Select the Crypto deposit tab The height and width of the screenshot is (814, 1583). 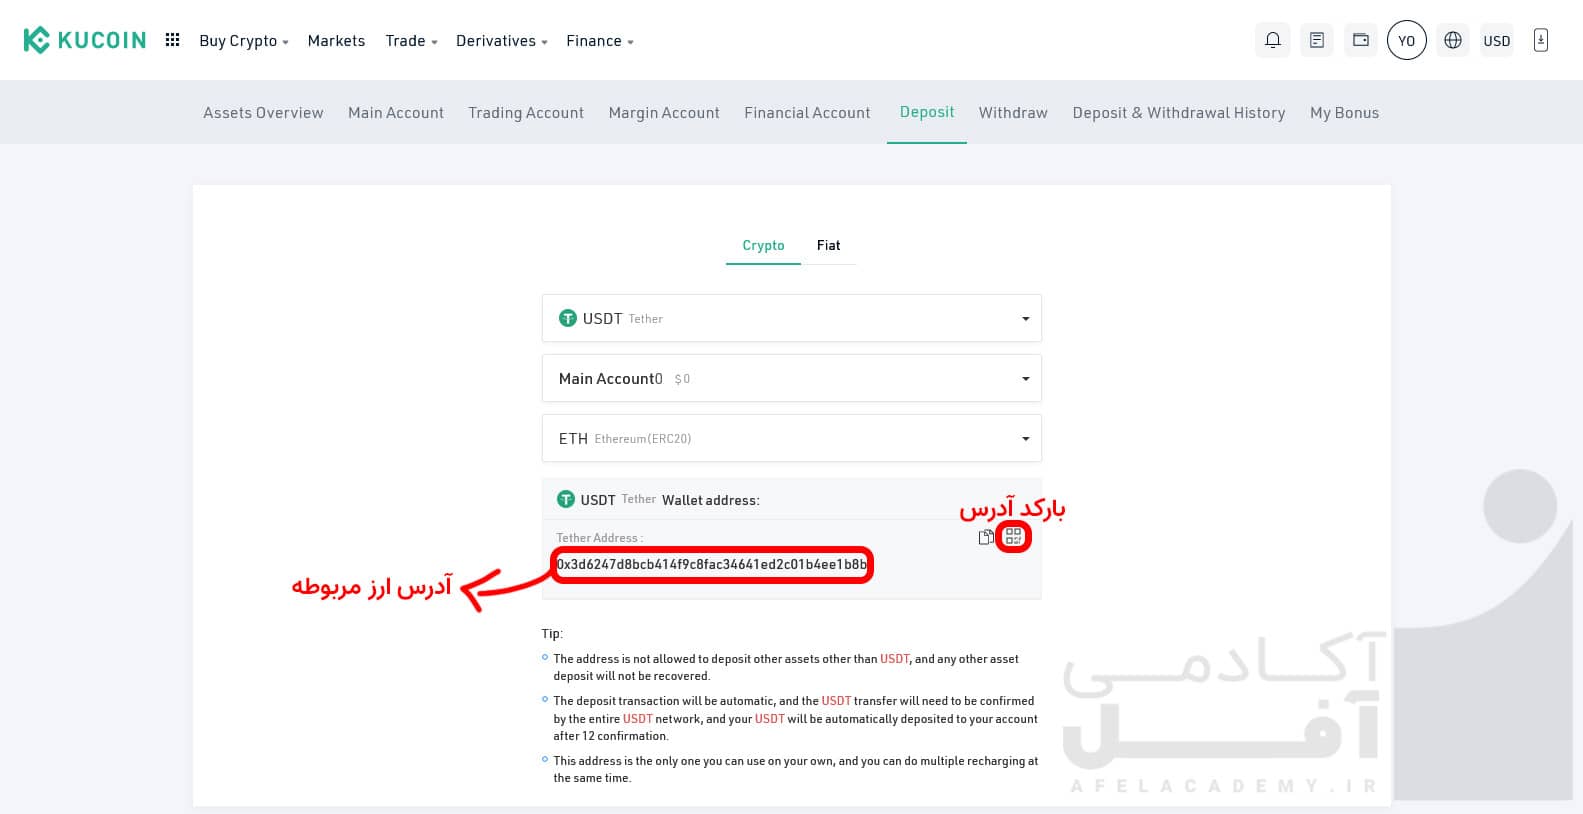point(763,245)
